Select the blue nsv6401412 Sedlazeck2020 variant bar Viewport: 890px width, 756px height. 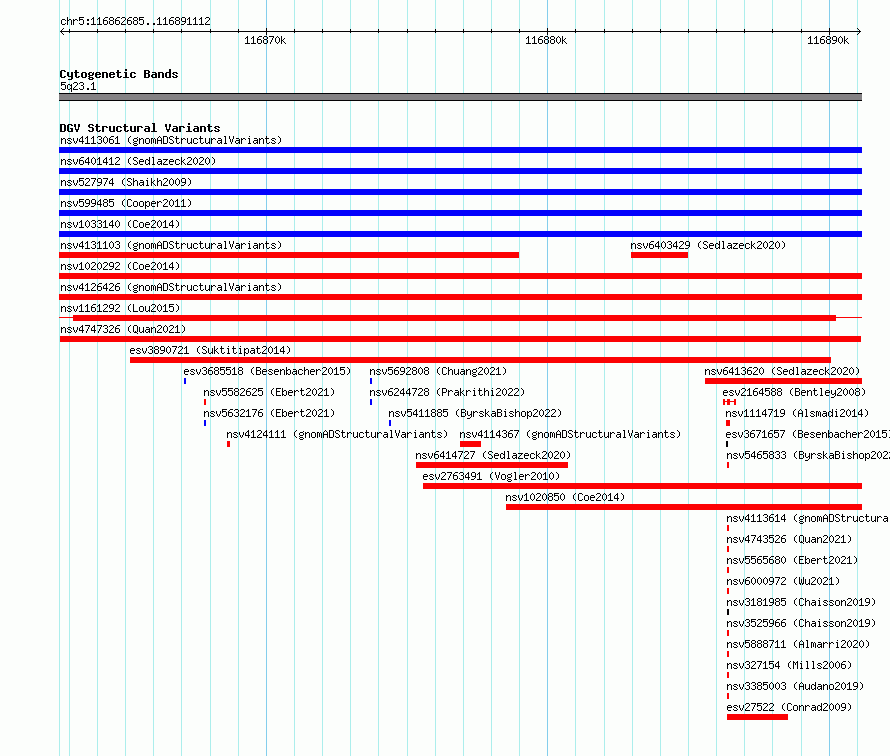[x=460, y=171]
